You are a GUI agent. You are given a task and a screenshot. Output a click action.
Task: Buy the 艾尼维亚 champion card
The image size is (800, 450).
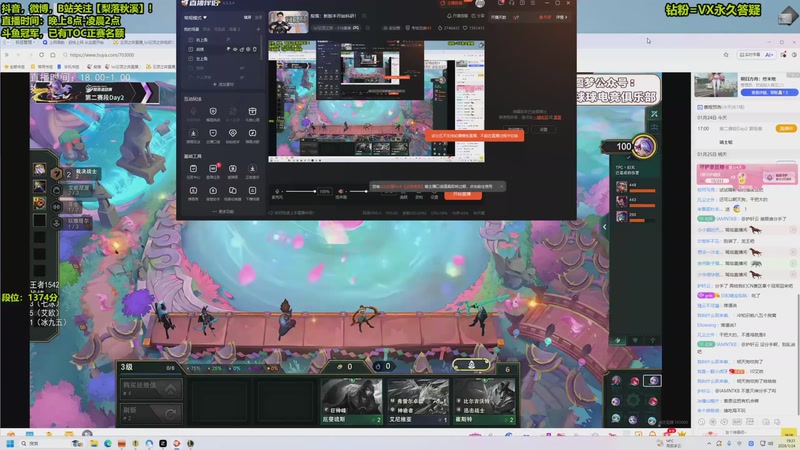pos(418,401)
